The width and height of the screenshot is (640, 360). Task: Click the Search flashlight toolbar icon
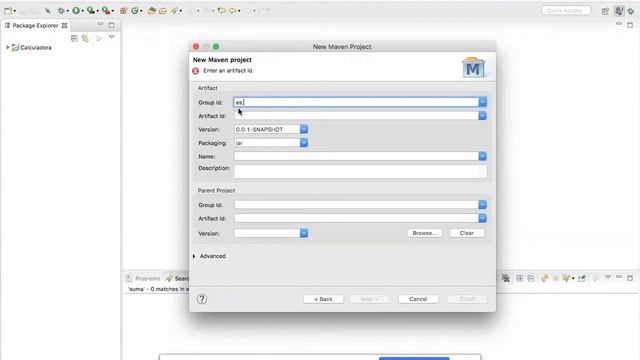tap(174, 11)
